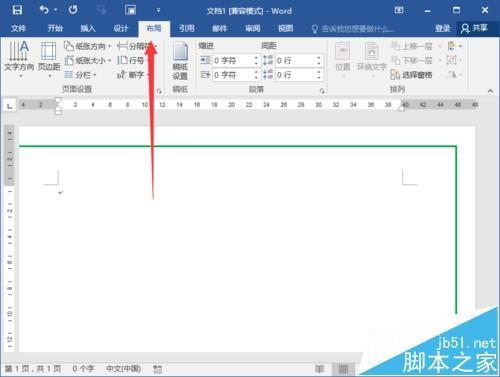Viewport: 500px width, 377px height.
Task: Click 环绕文字 wrap text button
Action: click(x=372, y=60)
